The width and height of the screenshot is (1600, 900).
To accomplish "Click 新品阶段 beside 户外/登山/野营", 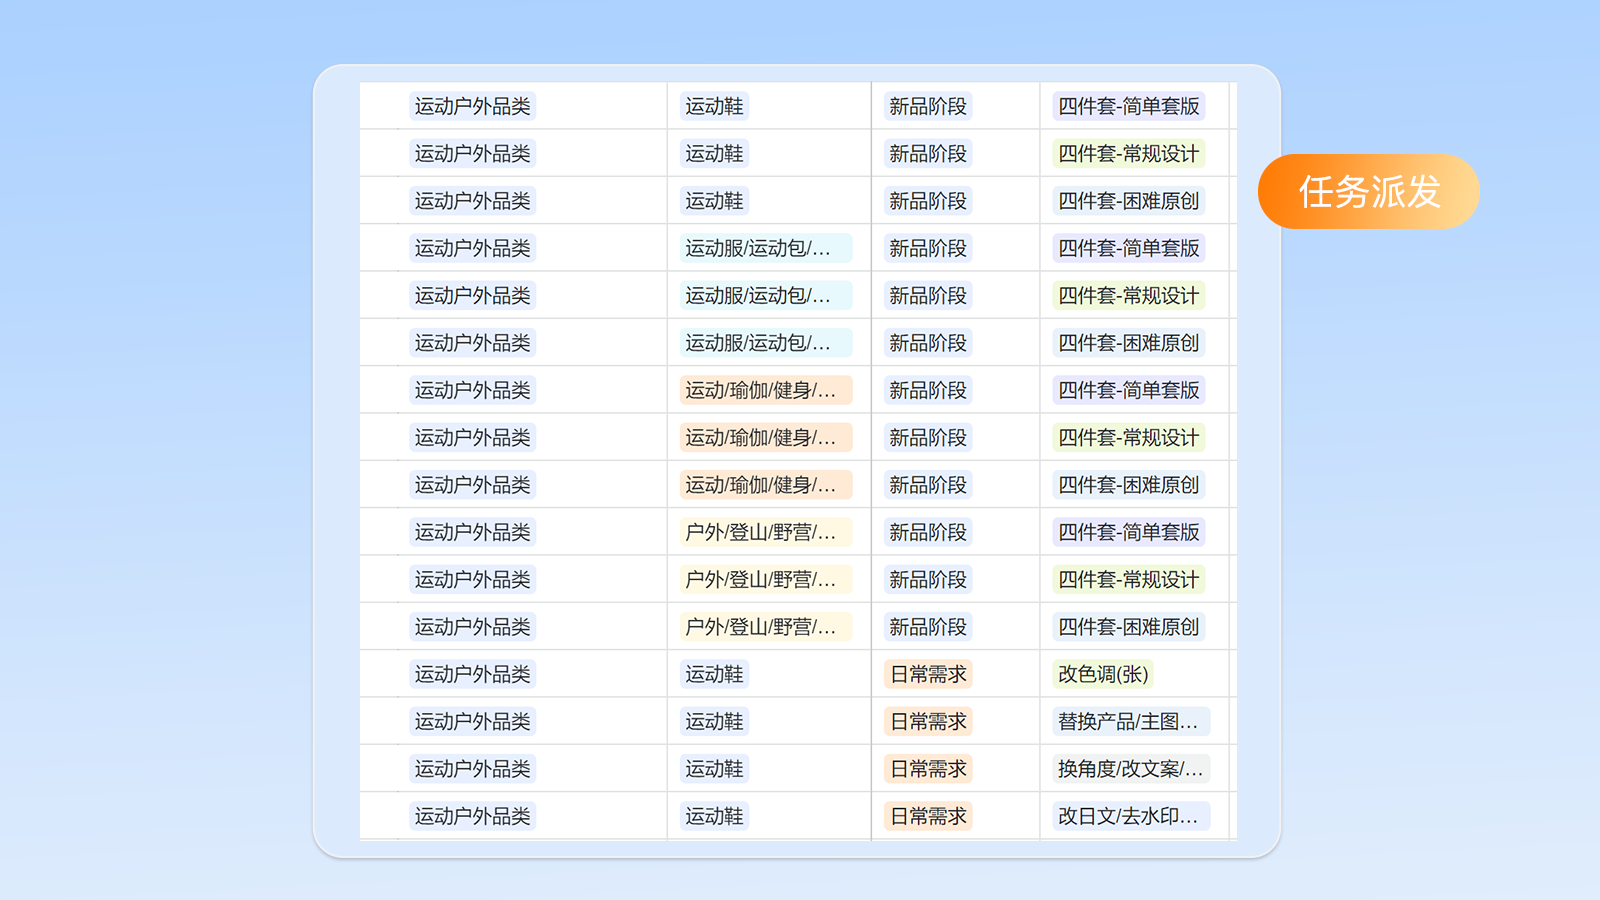I will (926, 531).
